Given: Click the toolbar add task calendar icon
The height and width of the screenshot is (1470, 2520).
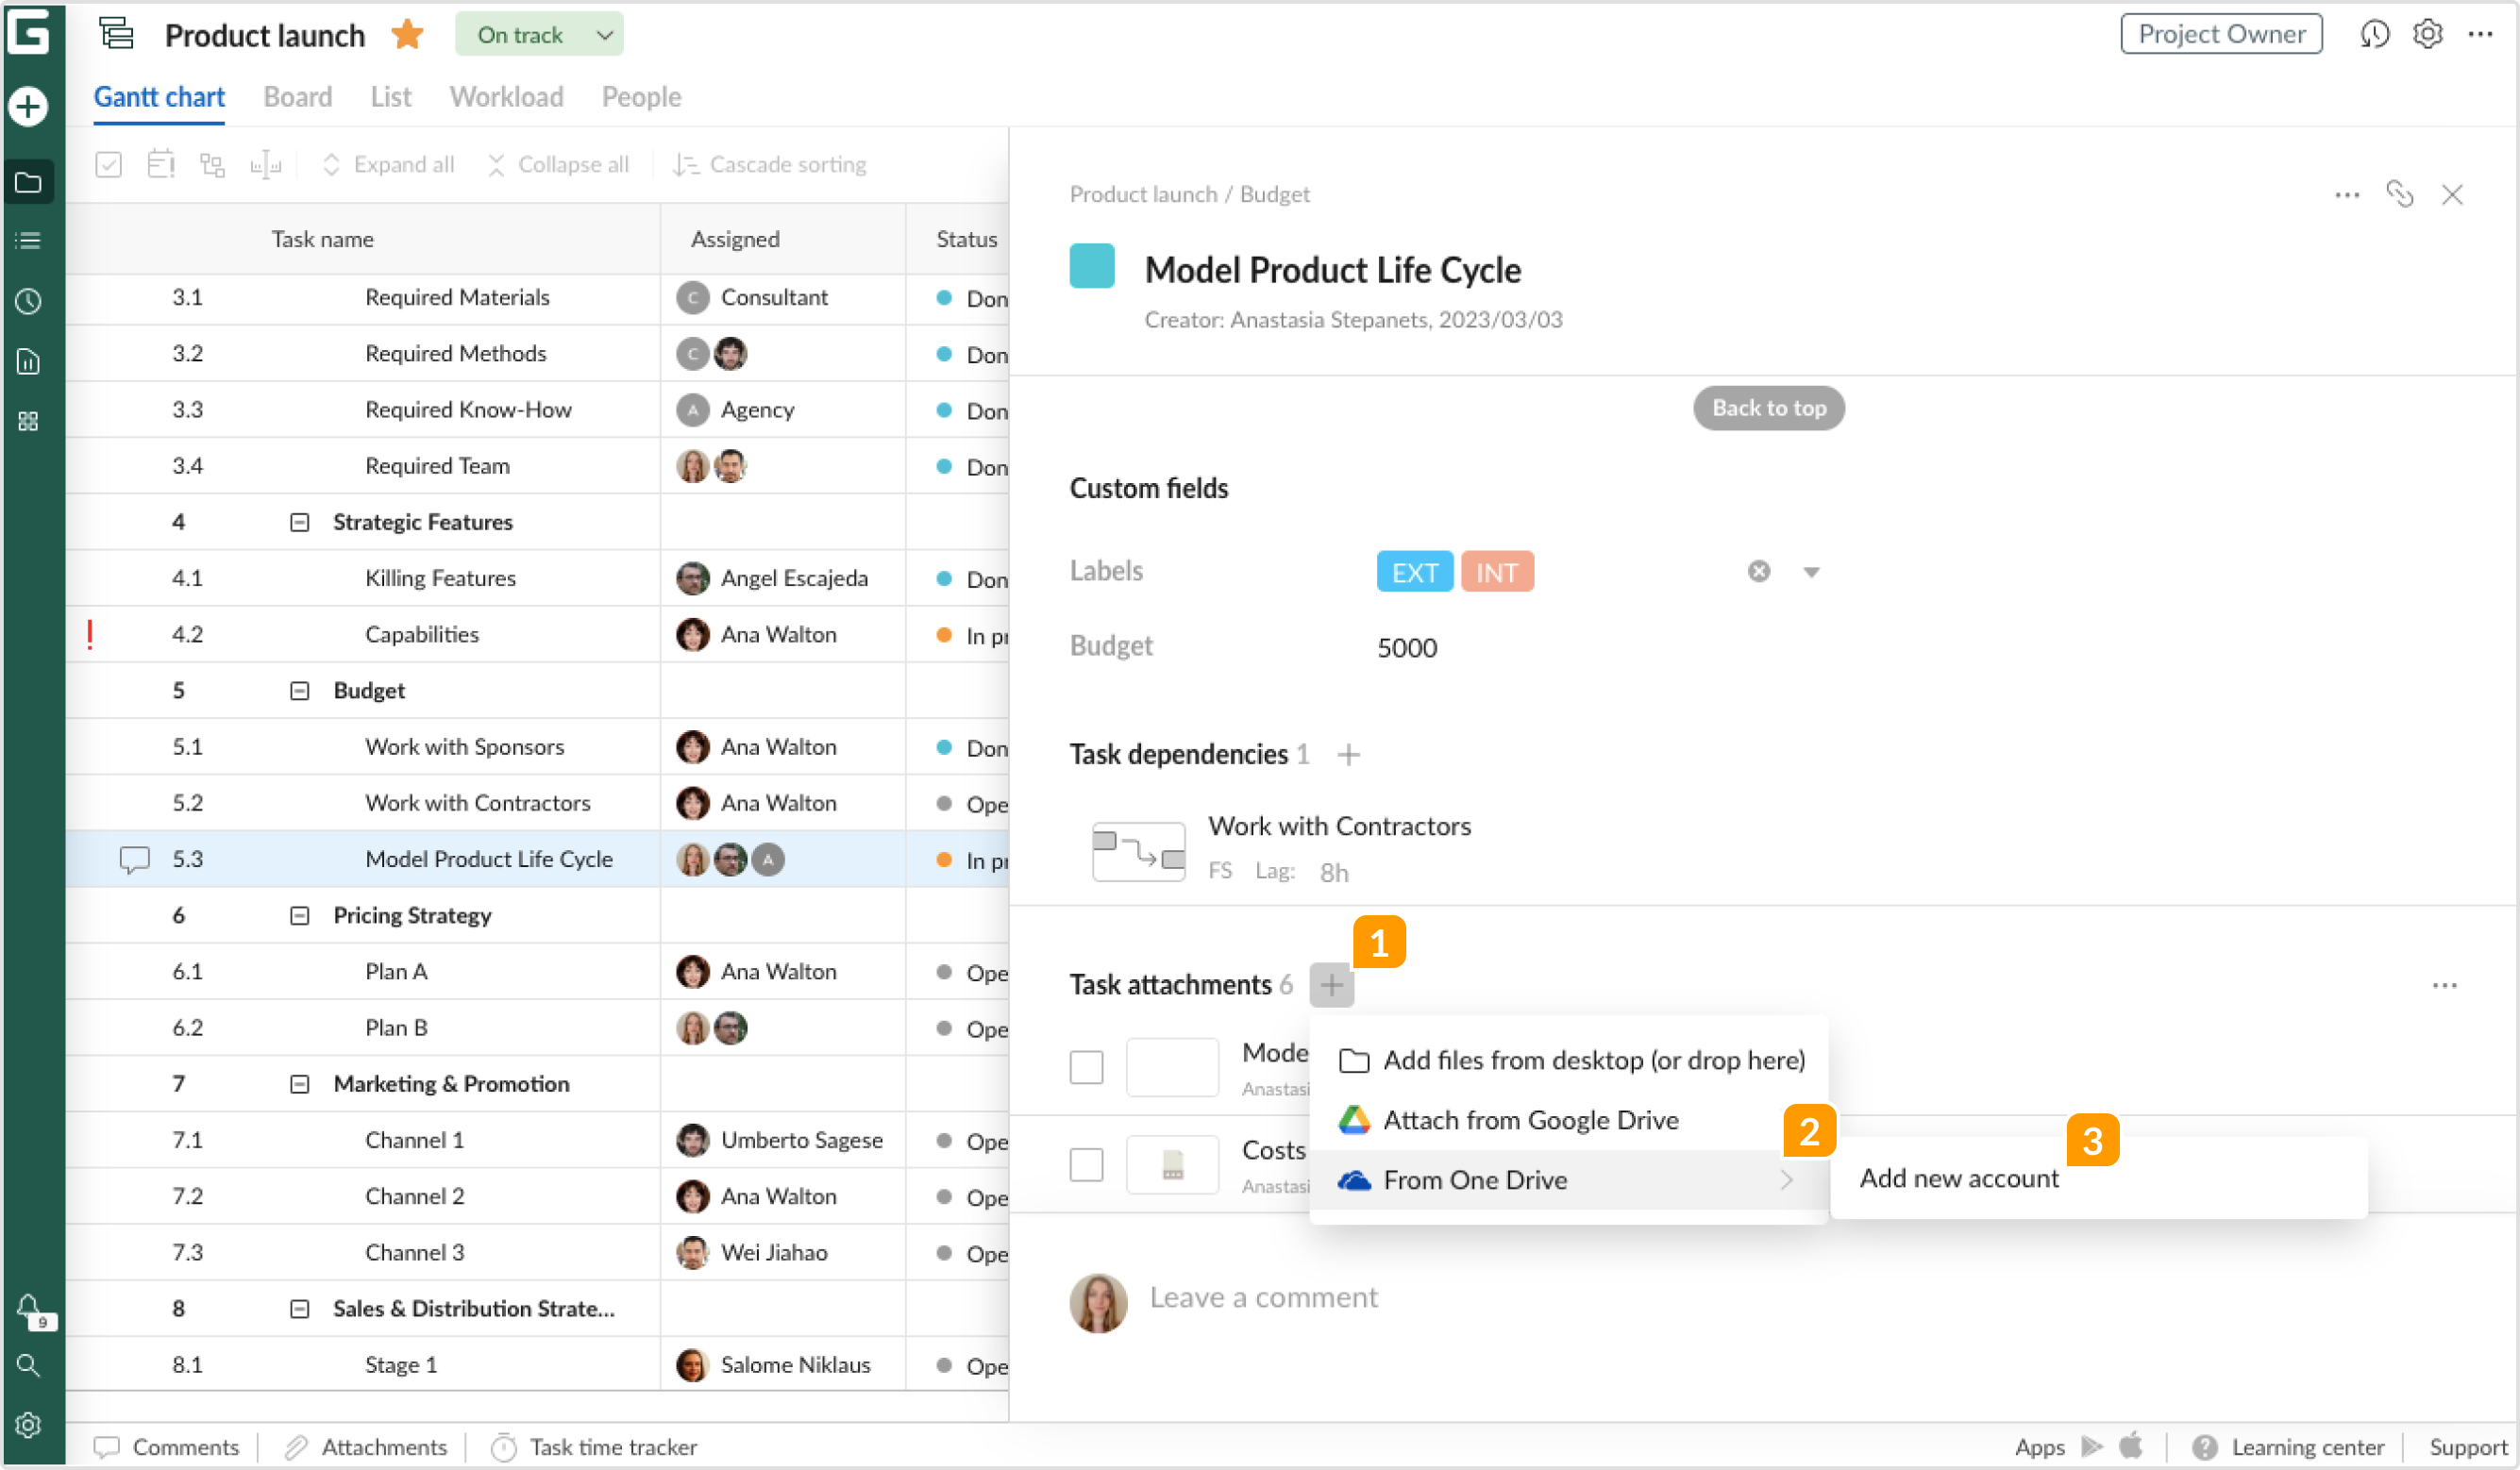Looking at the screenshot, I should pyautogui.click(x=160, y=164).
